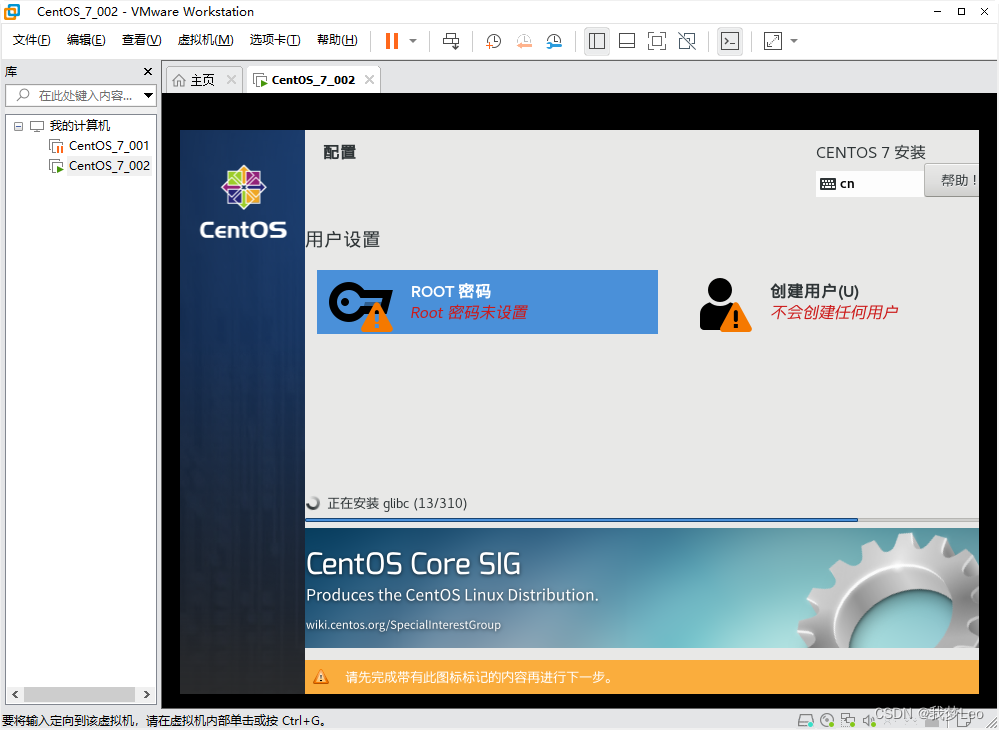The width and height of the screenshot is (999, 730).
Task: Click the 正在安装 glibc (13/310) status text
Action: click(x=397, y=503)
